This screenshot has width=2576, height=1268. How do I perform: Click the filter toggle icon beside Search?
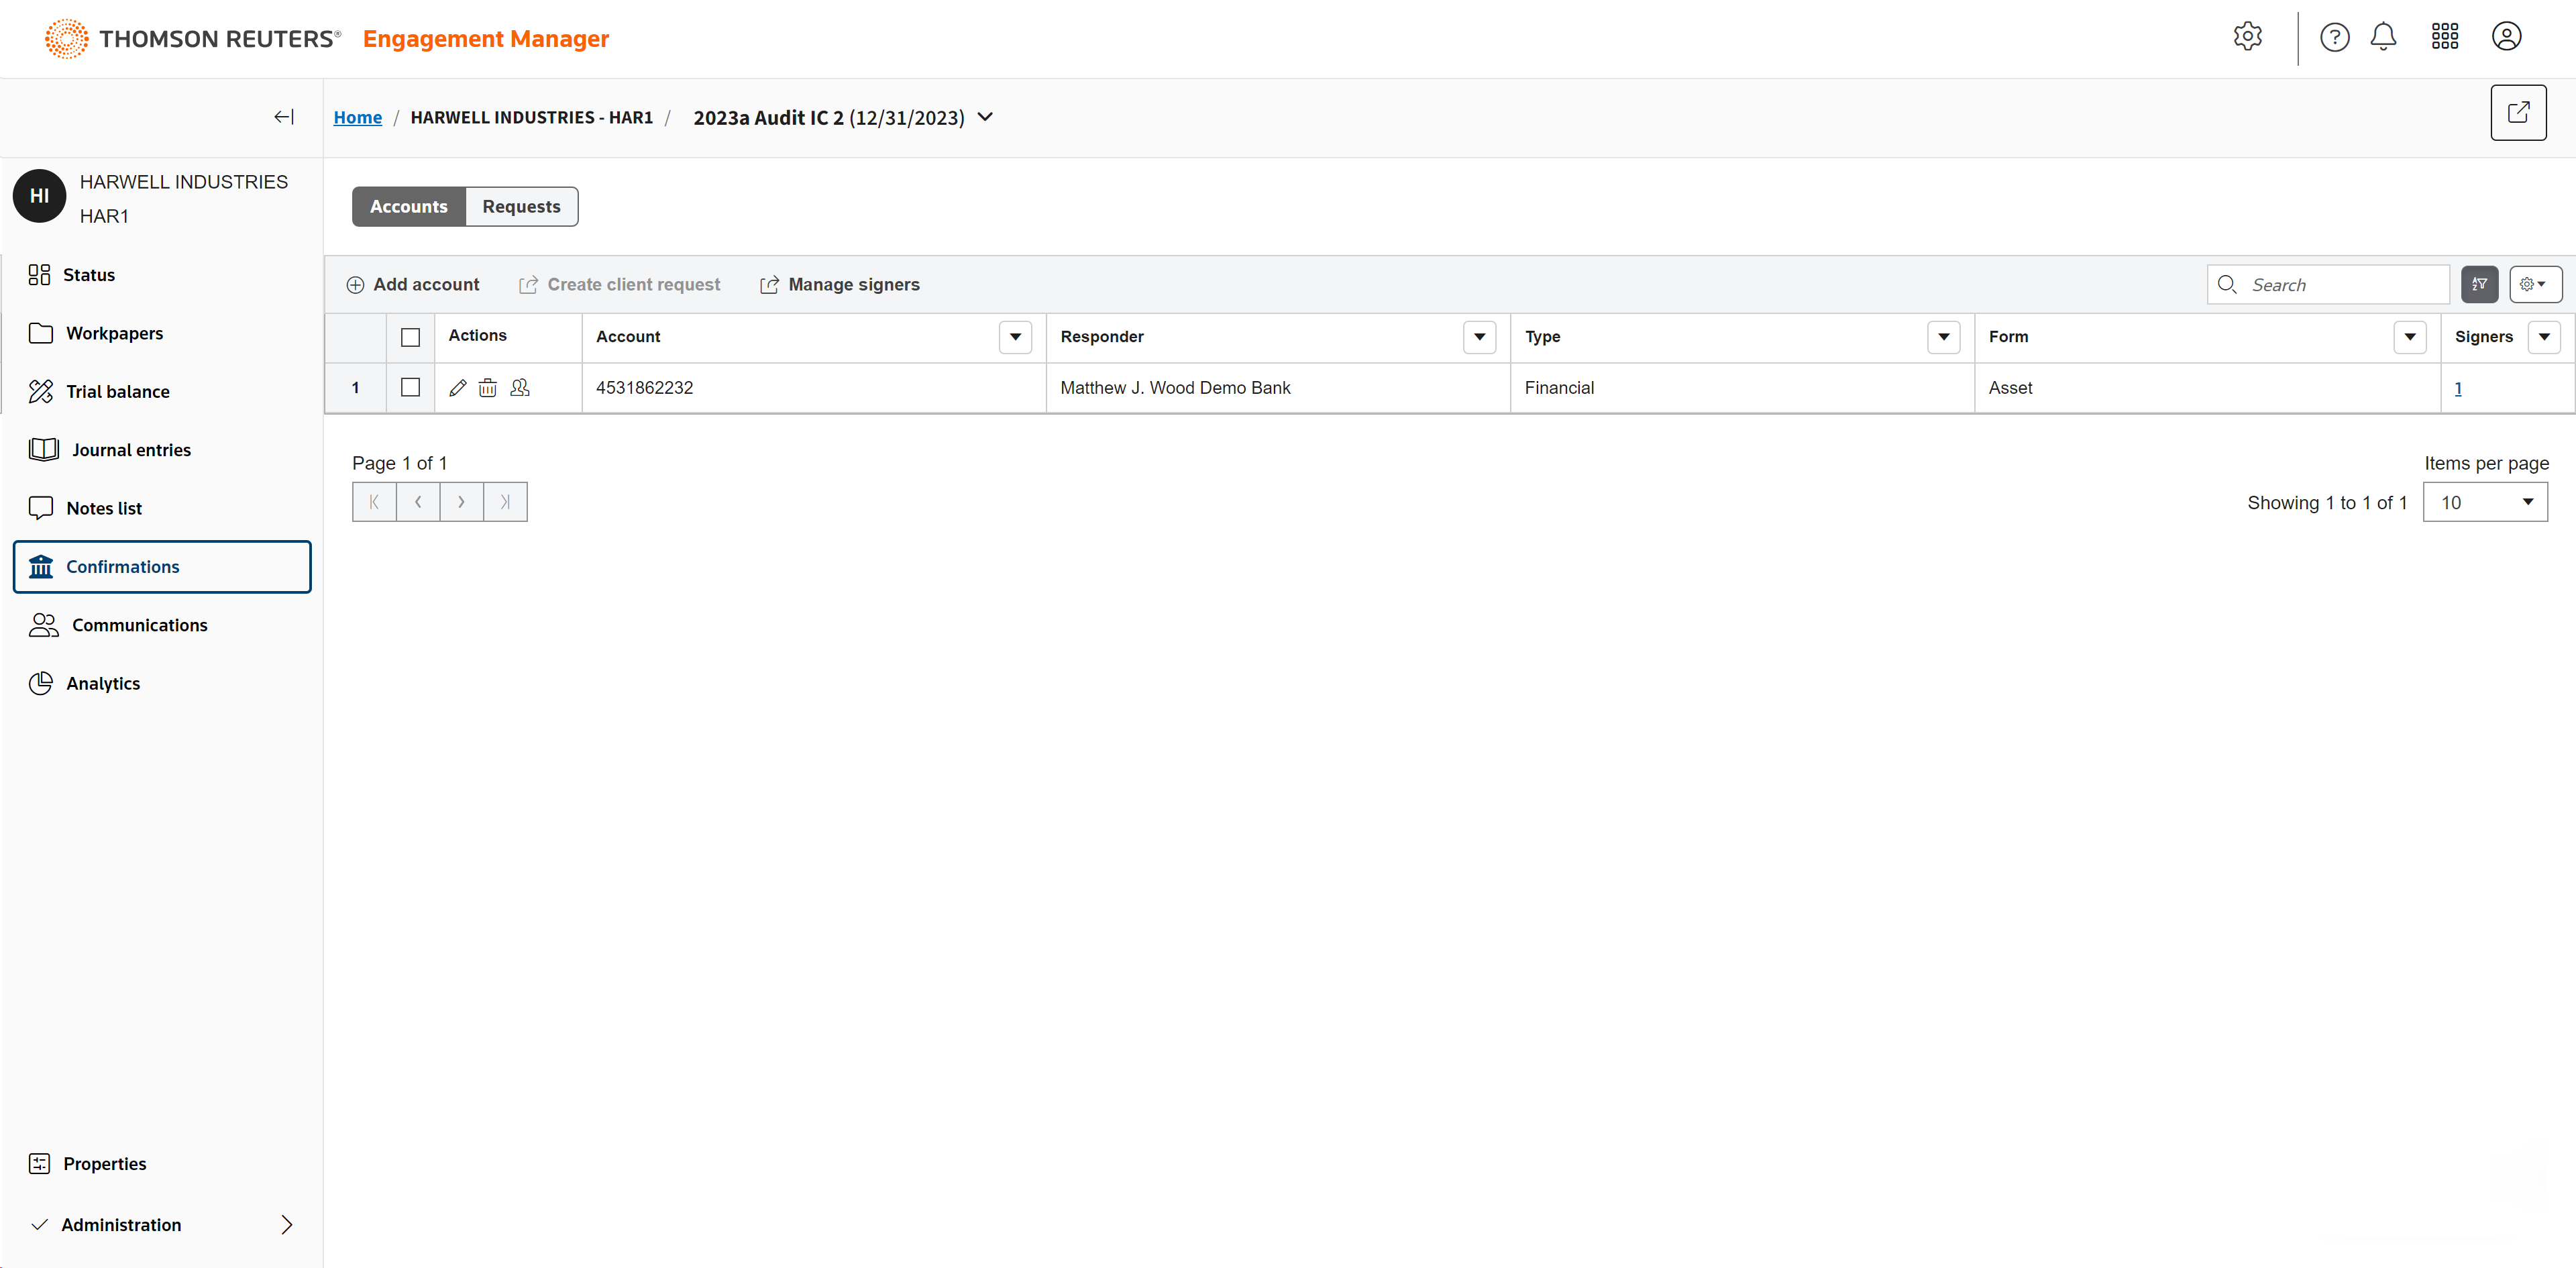[2479, 285]
